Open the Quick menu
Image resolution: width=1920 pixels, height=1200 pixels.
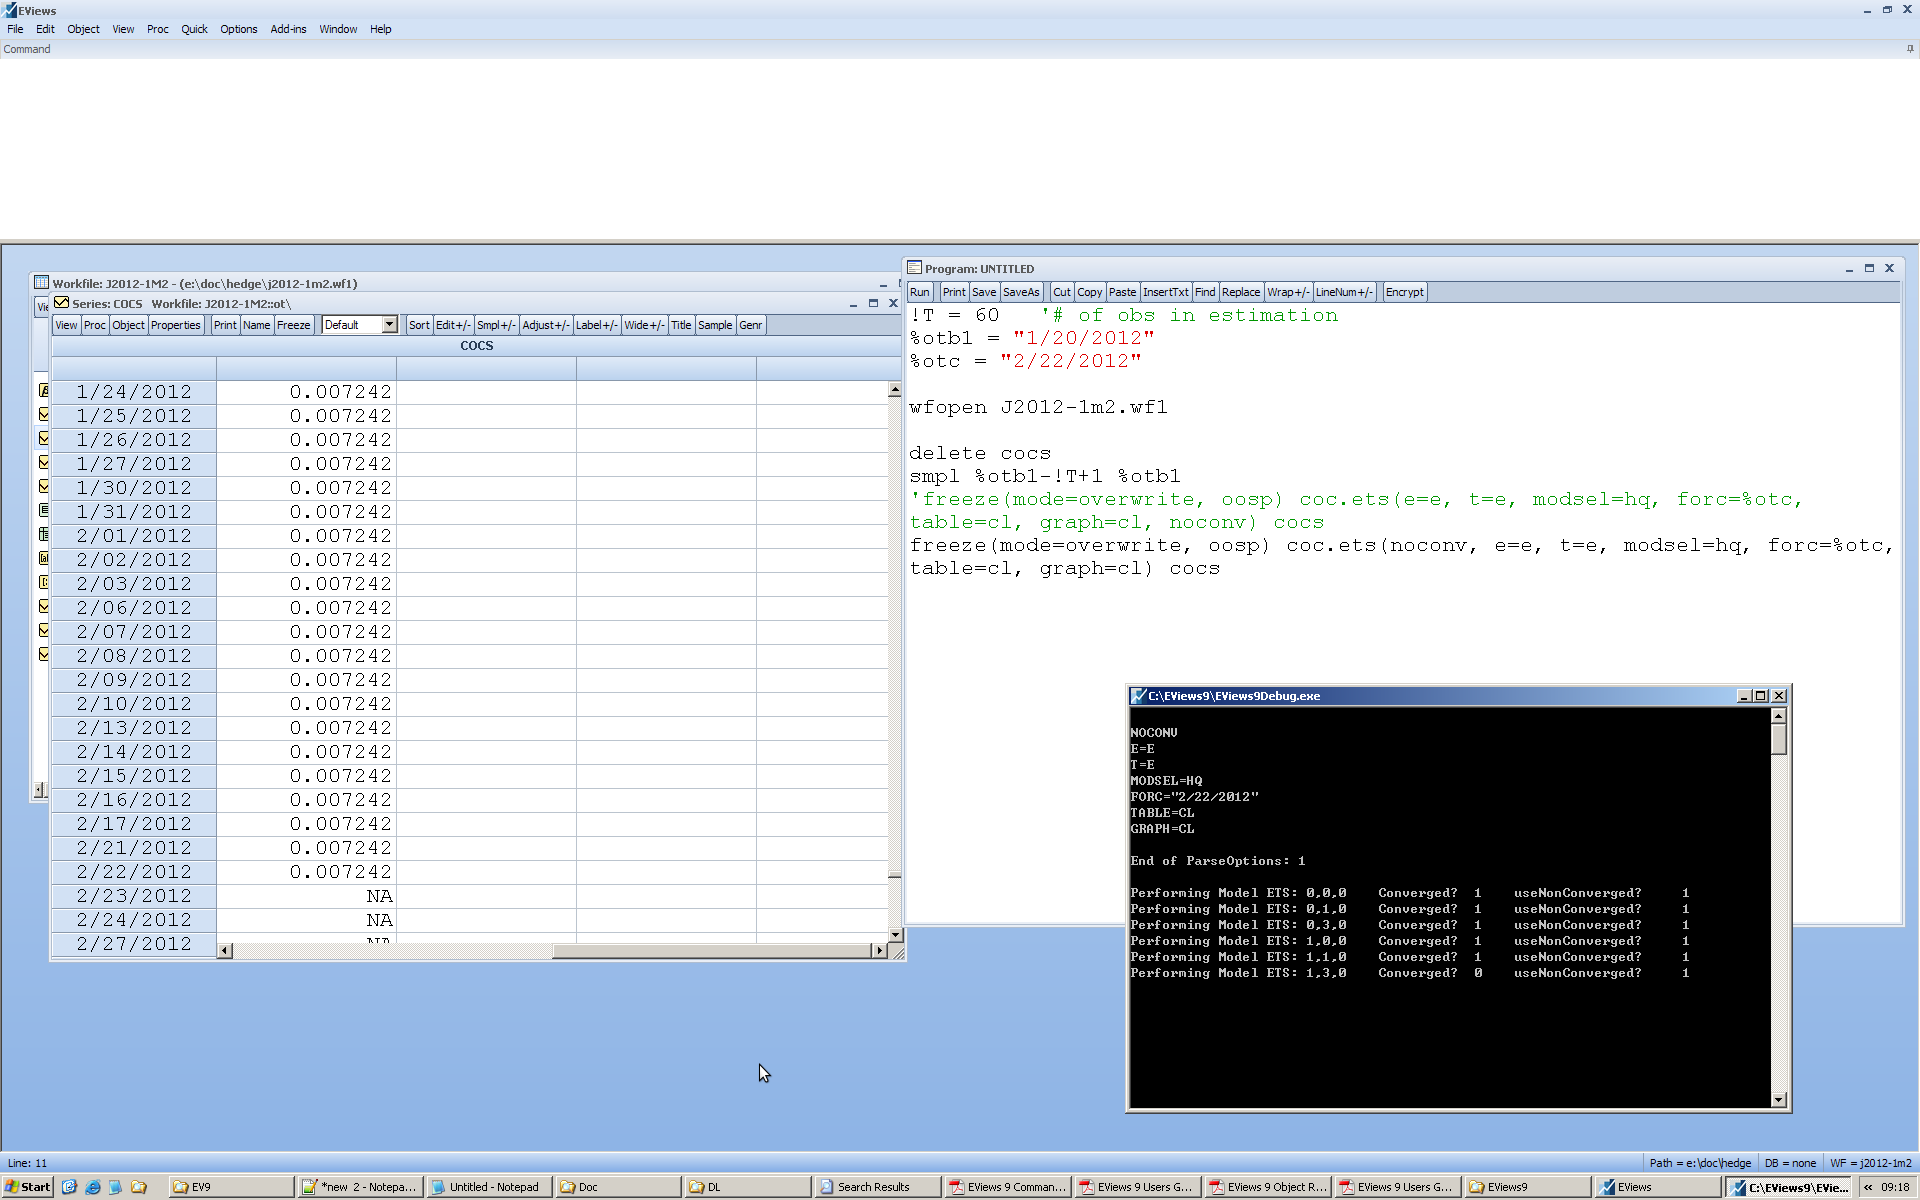[x=194, y=29]
